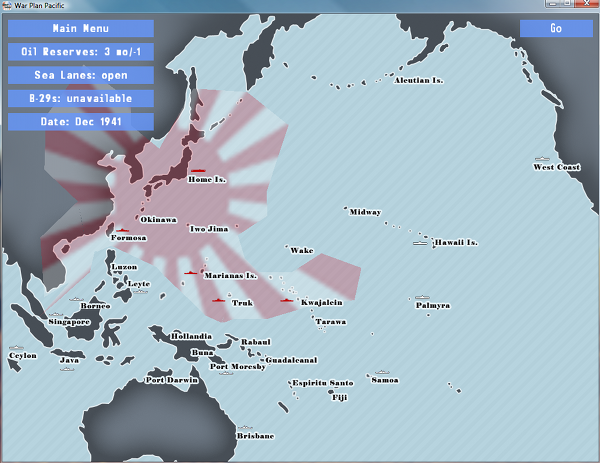Viewport: 600px width, 463px height.
Task: Click the Aleutian Is. label
Action: pos(419,80)
